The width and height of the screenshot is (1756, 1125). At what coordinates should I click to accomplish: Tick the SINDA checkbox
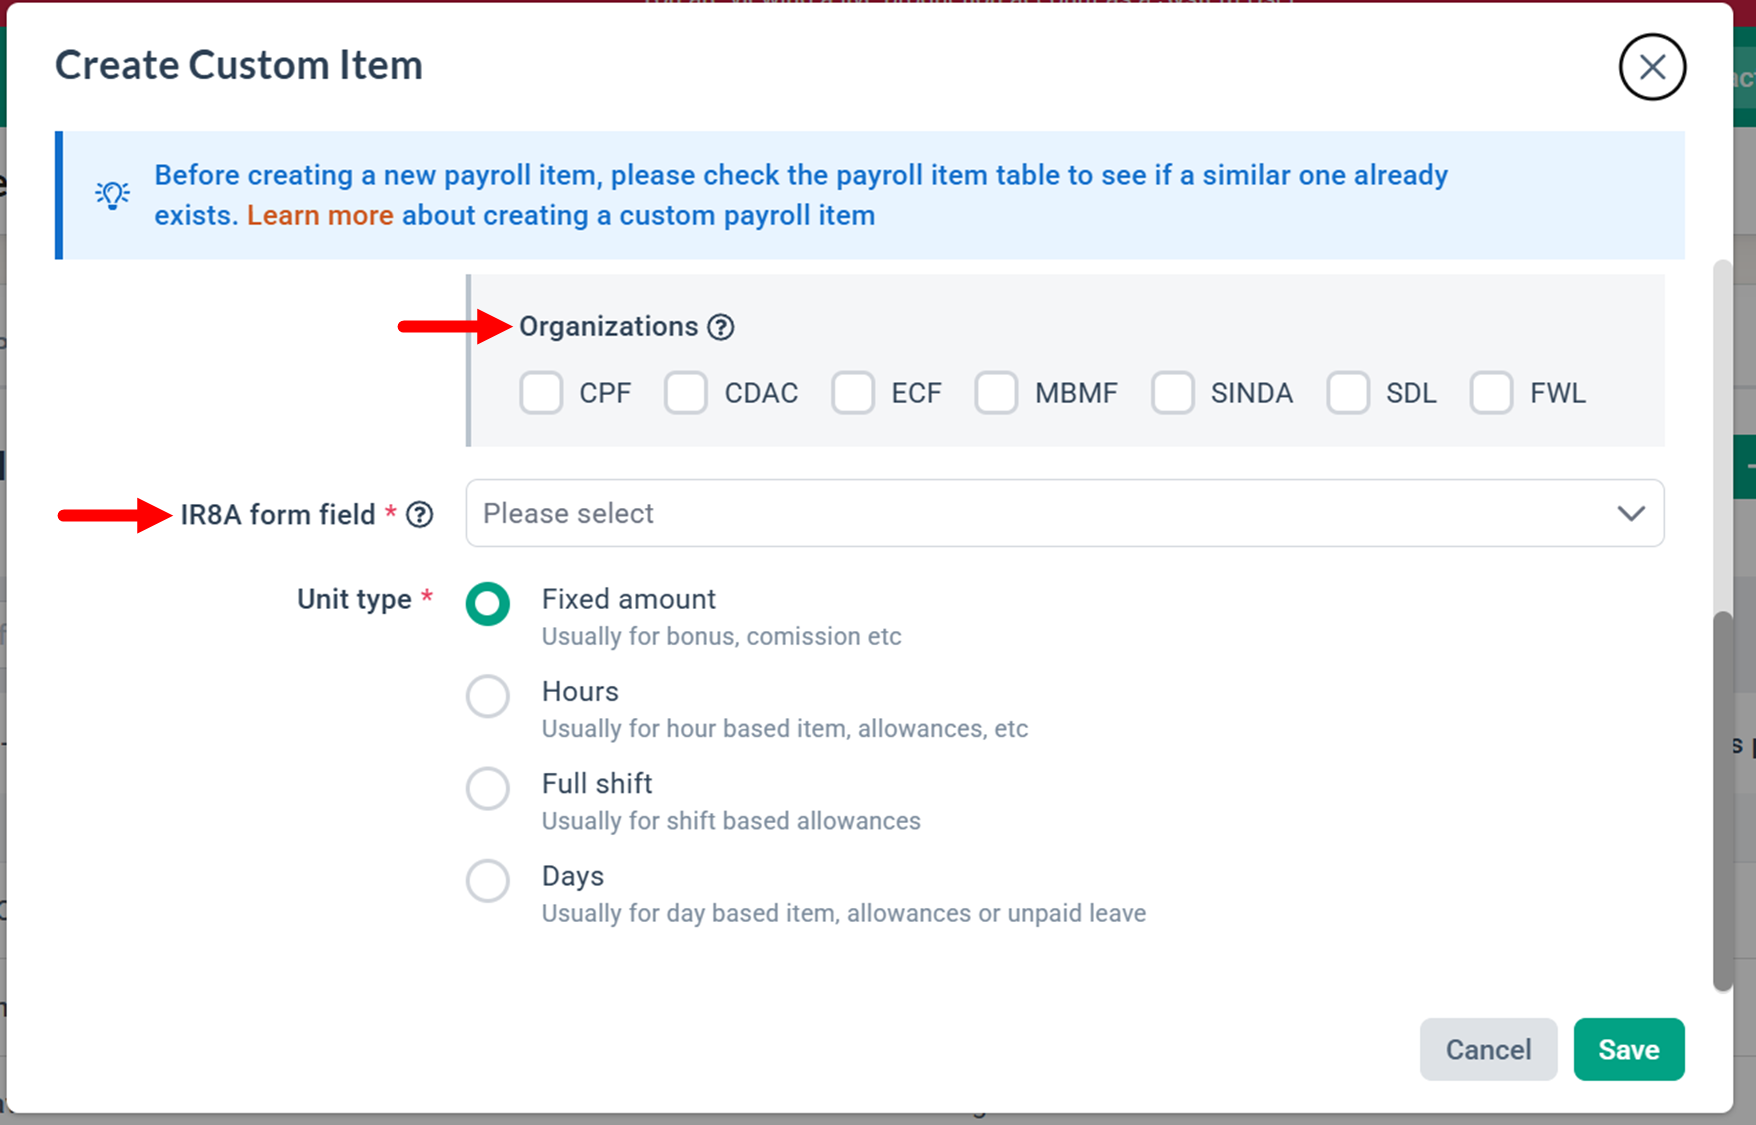click(1173, 393)
